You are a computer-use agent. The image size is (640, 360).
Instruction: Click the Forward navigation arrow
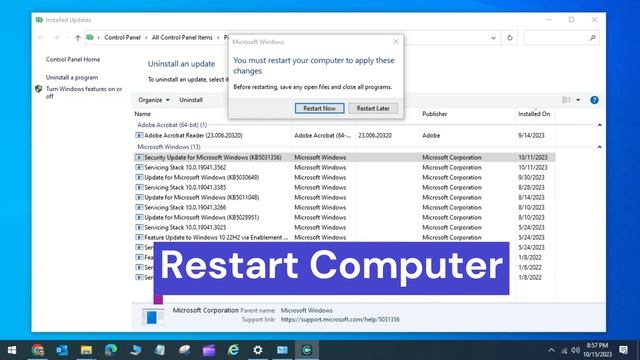56,38
